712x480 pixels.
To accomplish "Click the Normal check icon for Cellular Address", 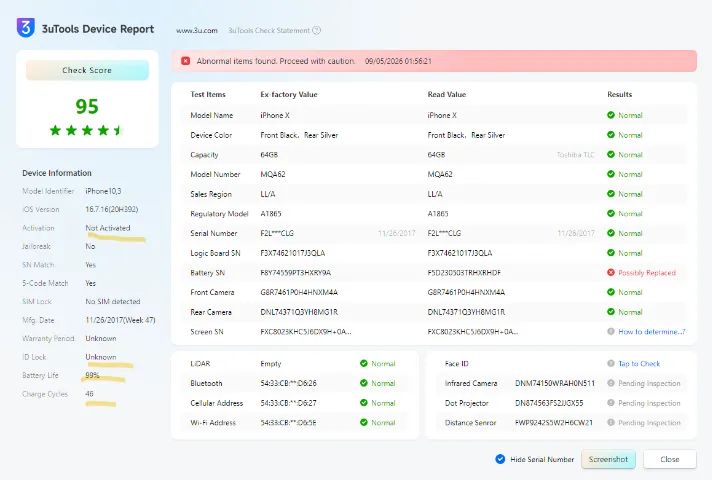I will click(x=364, y=403).
